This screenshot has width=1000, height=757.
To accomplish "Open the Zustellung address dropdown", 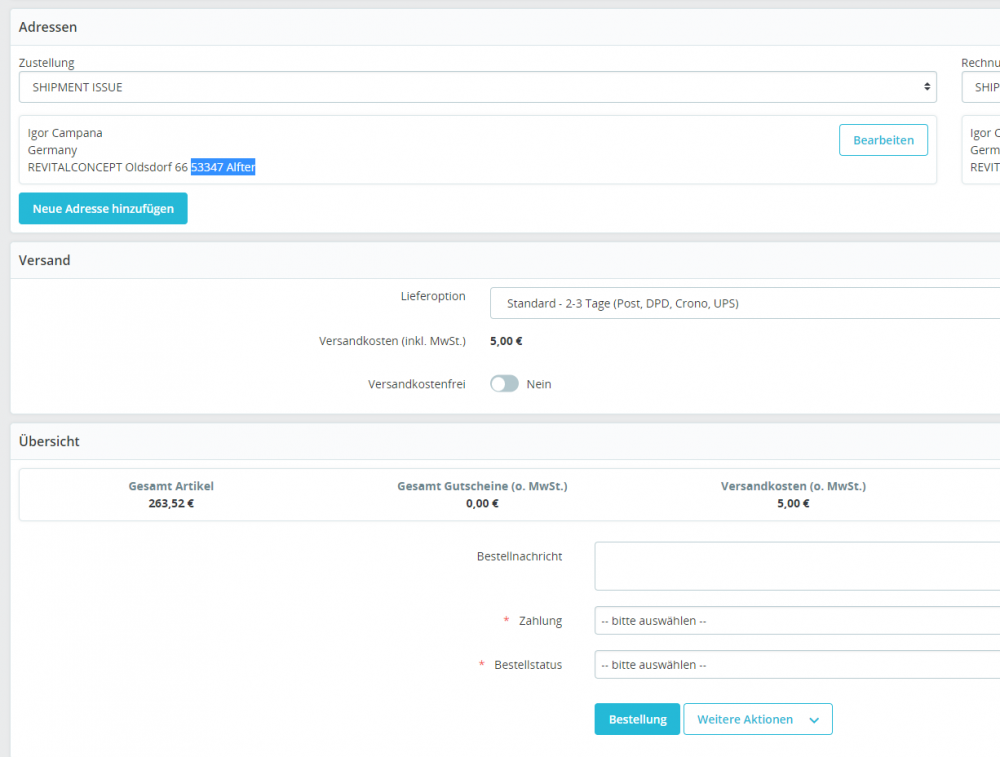I will tap(477, 87).
